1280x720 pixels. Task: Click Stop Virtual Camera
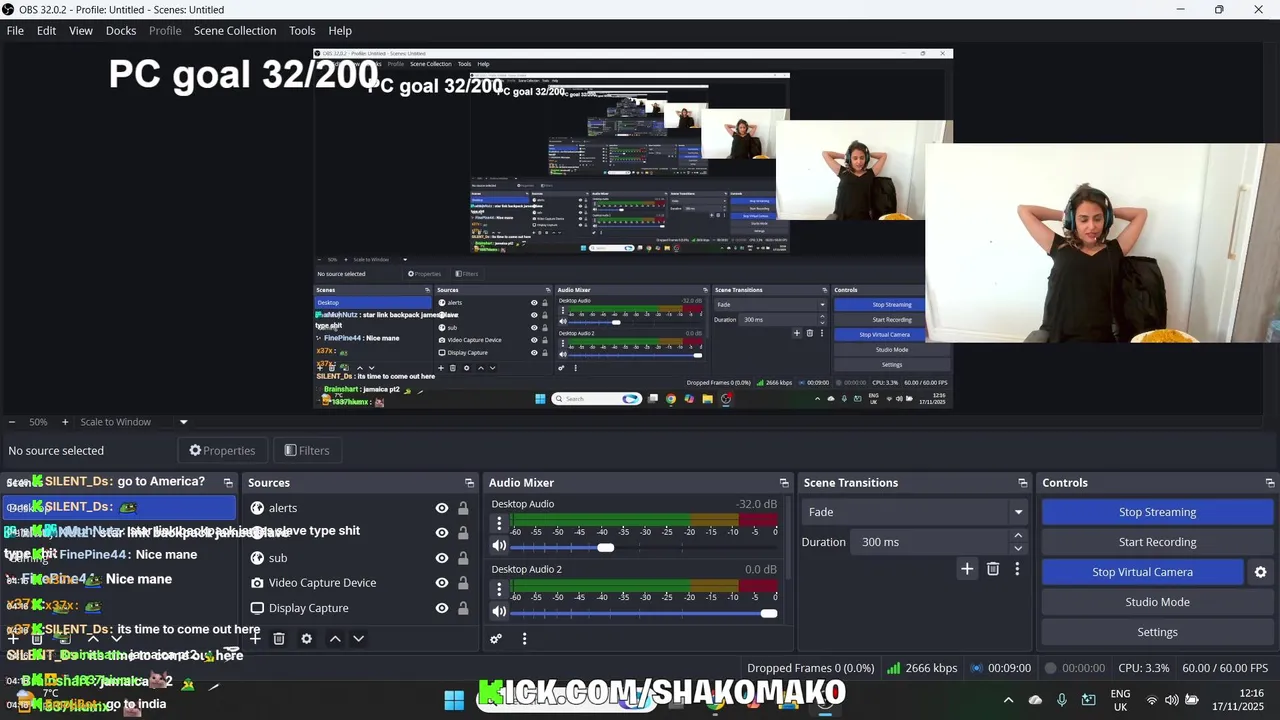(x=1142, y=572)
